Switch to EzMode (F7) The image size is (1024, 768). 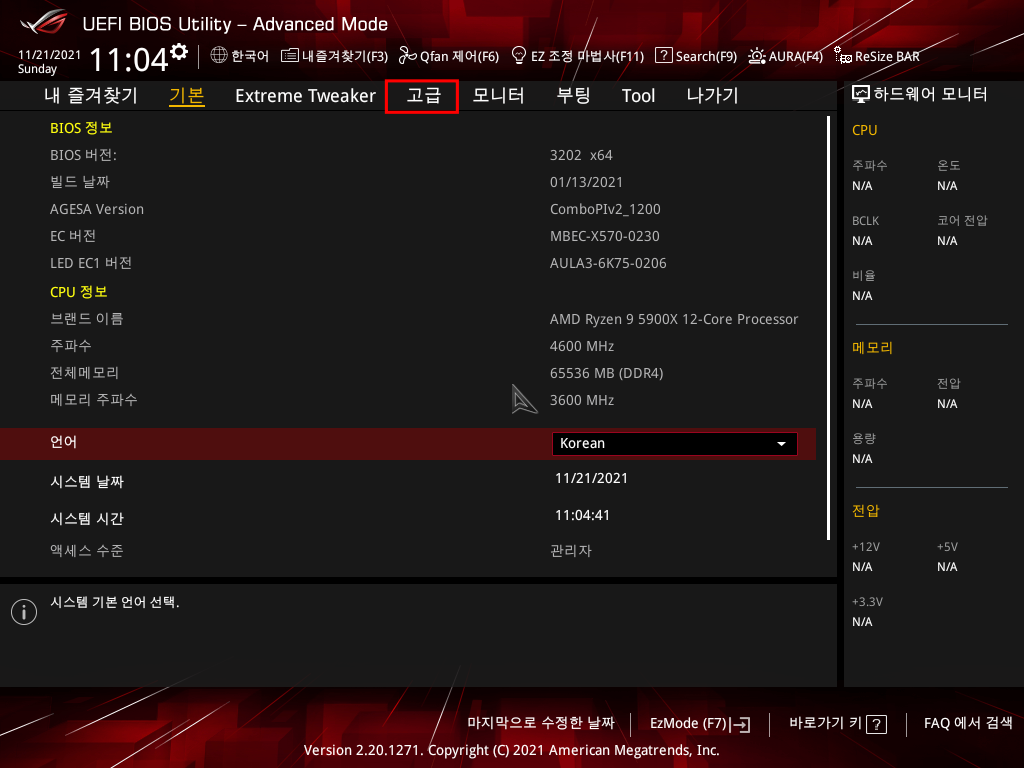[700, 724]
